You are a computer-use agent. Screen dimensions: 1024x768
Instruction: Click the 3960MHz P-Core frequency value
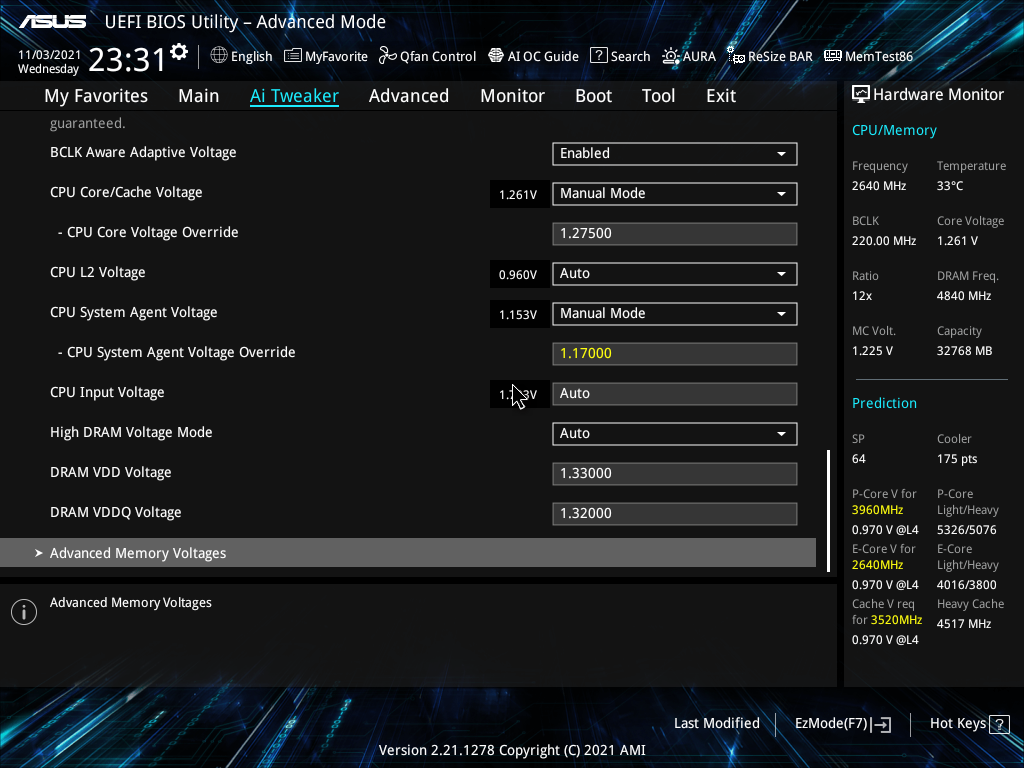[x=877, y=510]
